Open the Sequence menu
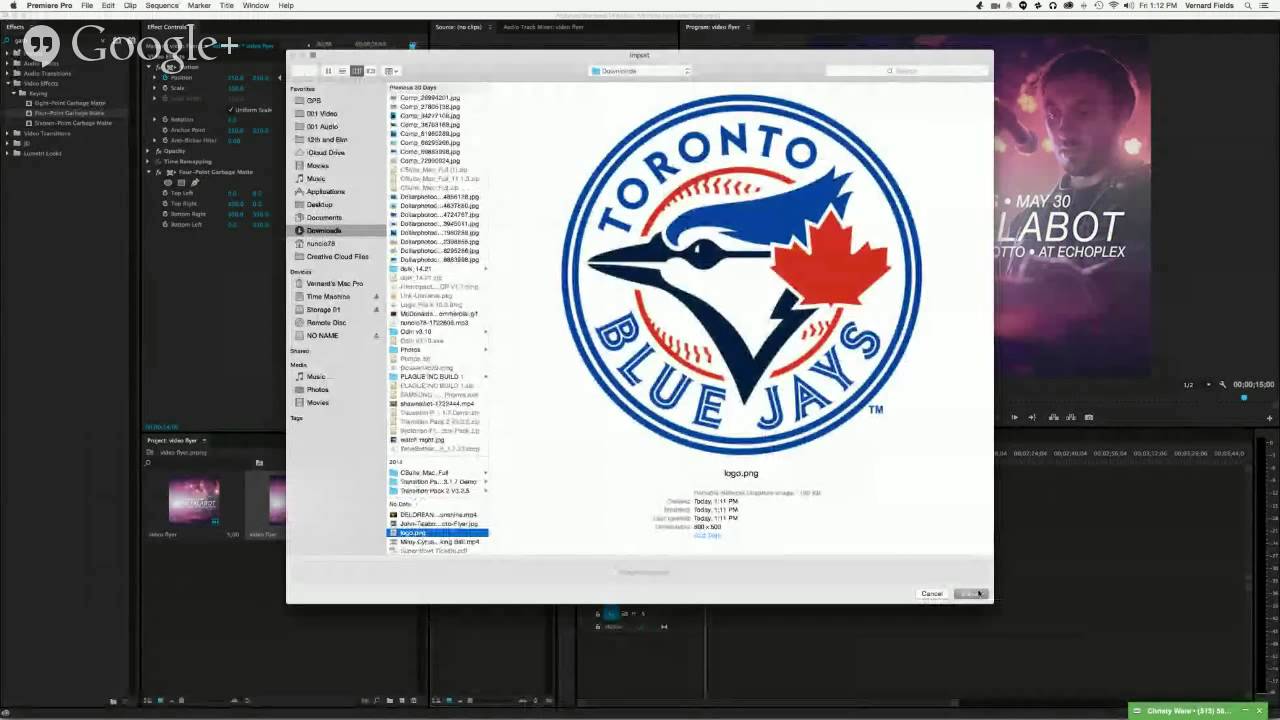This screenshot has height=720, width=1280. click(161, 6)
